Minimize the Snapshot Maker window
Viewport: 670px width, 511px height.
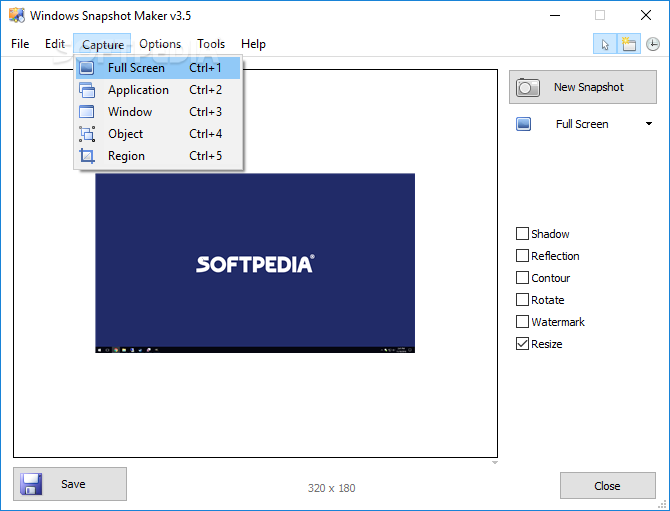[x=555, y=15]
